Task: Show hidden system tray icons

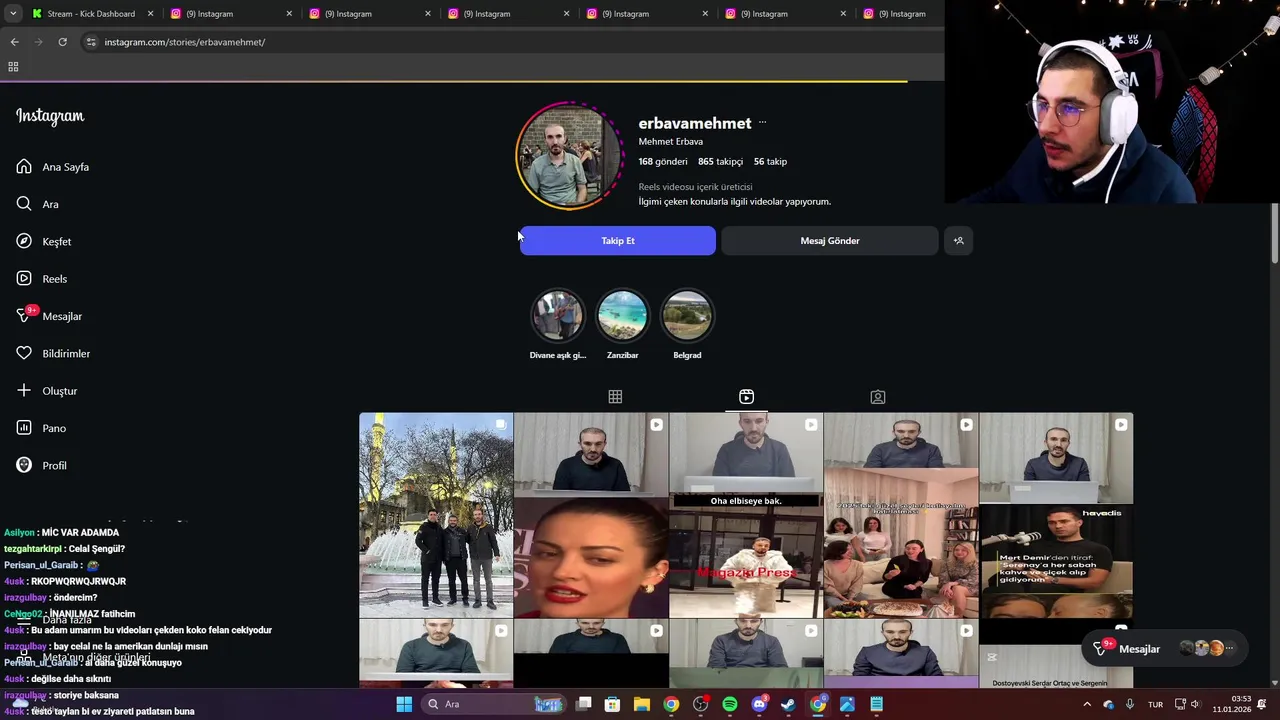Action: point(1087,704)
